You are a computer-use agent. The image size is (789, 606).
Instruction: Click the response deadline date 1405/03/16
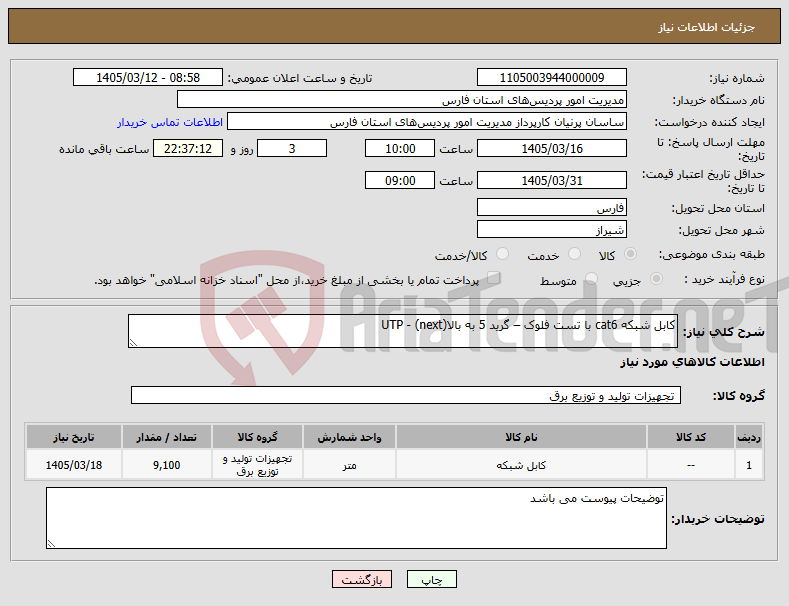click(551, 148)
